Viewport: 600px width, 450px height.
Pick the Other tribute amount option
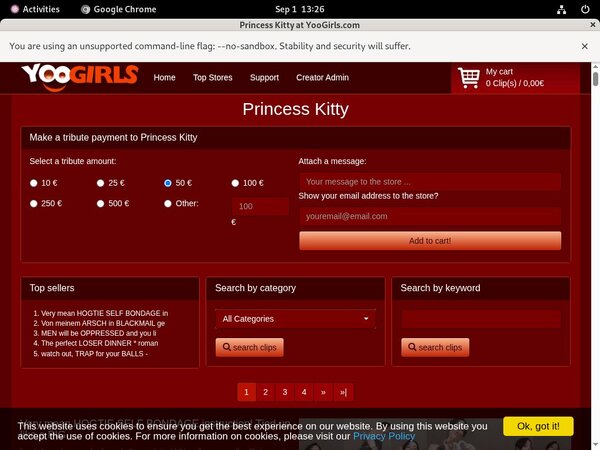pyautogui.click(x=168, y=204)
